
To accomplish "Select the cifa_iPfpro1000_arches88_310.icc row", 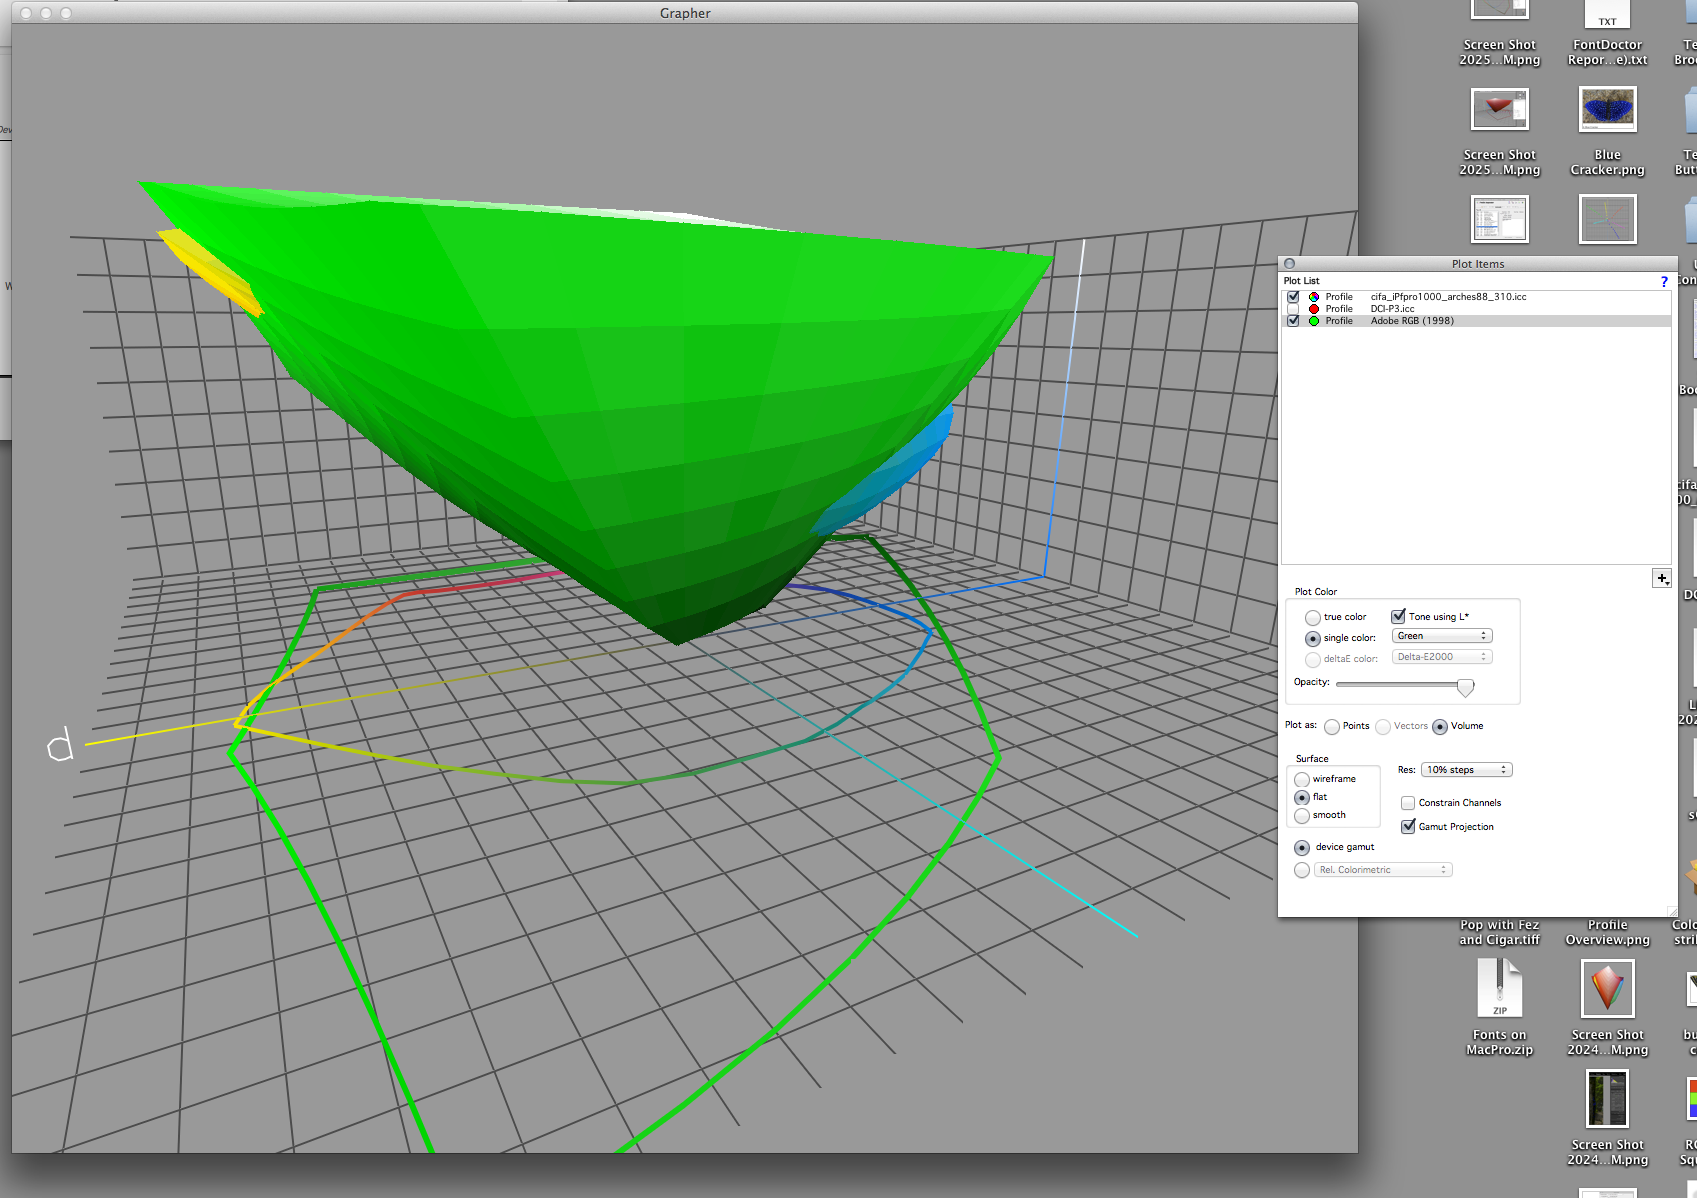I will tap(1476, 297).
